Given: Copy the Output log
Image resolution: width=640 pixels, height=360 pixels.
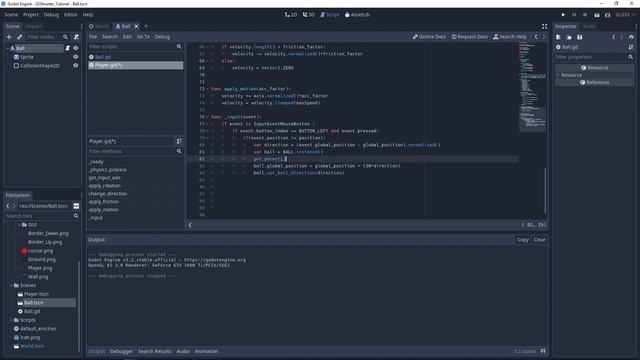Looking at the screenshot, I should click(523, 240).
